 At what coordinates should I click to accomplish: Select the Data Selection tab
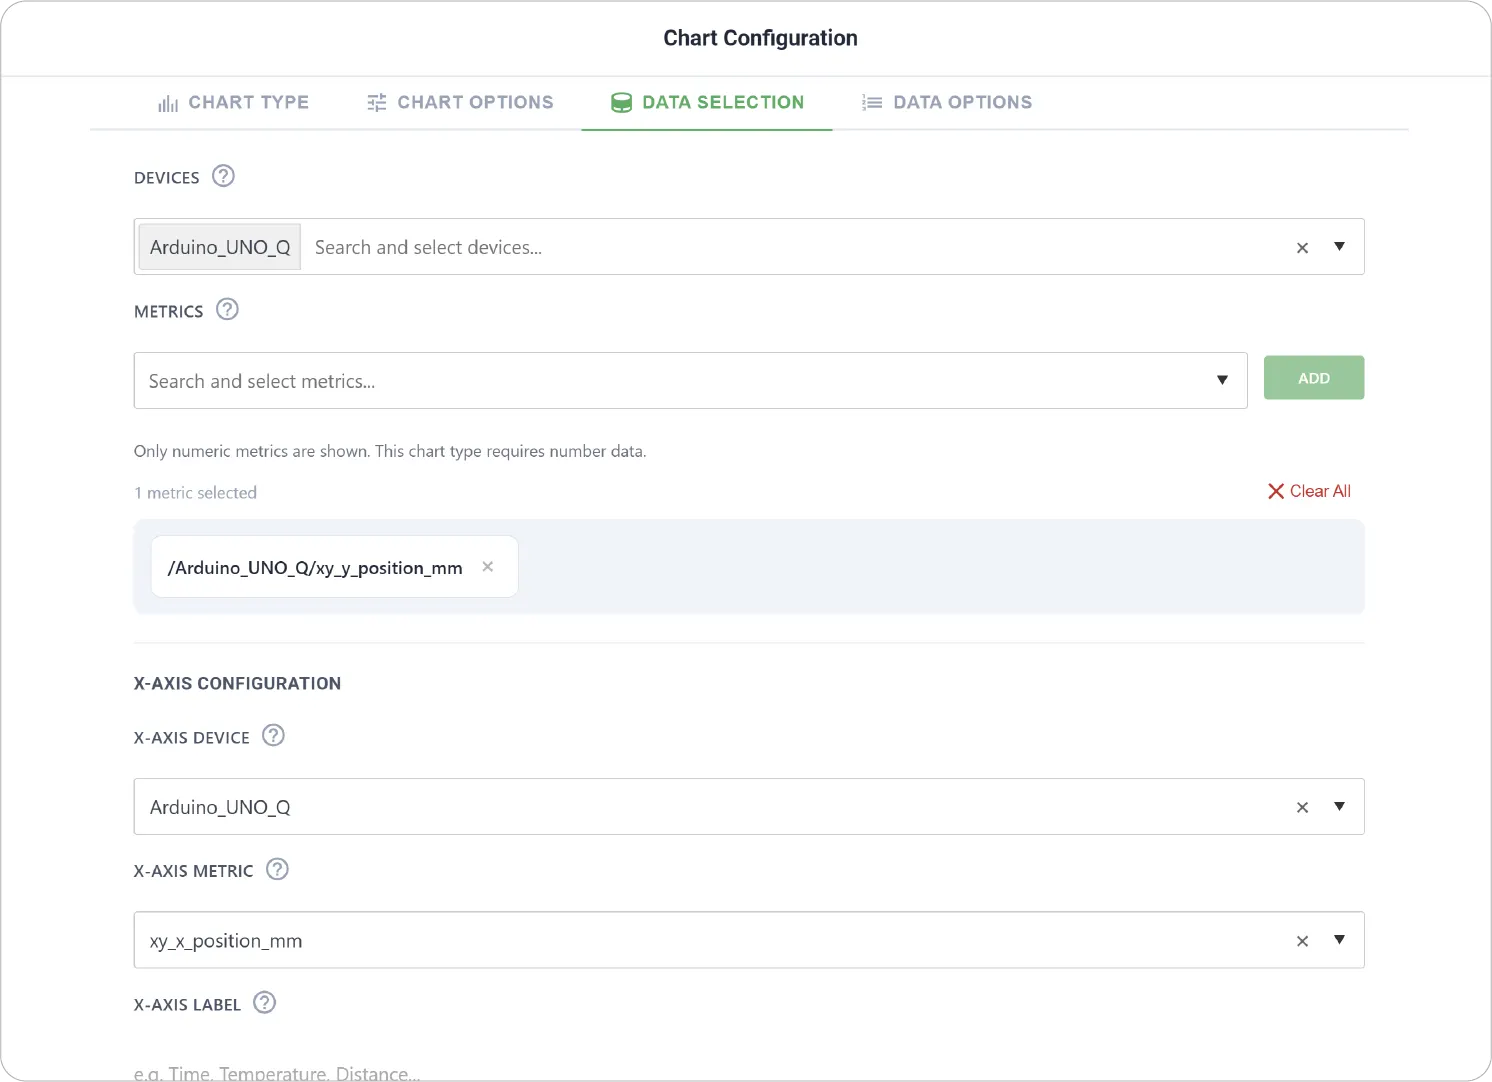tap(707, 102)
